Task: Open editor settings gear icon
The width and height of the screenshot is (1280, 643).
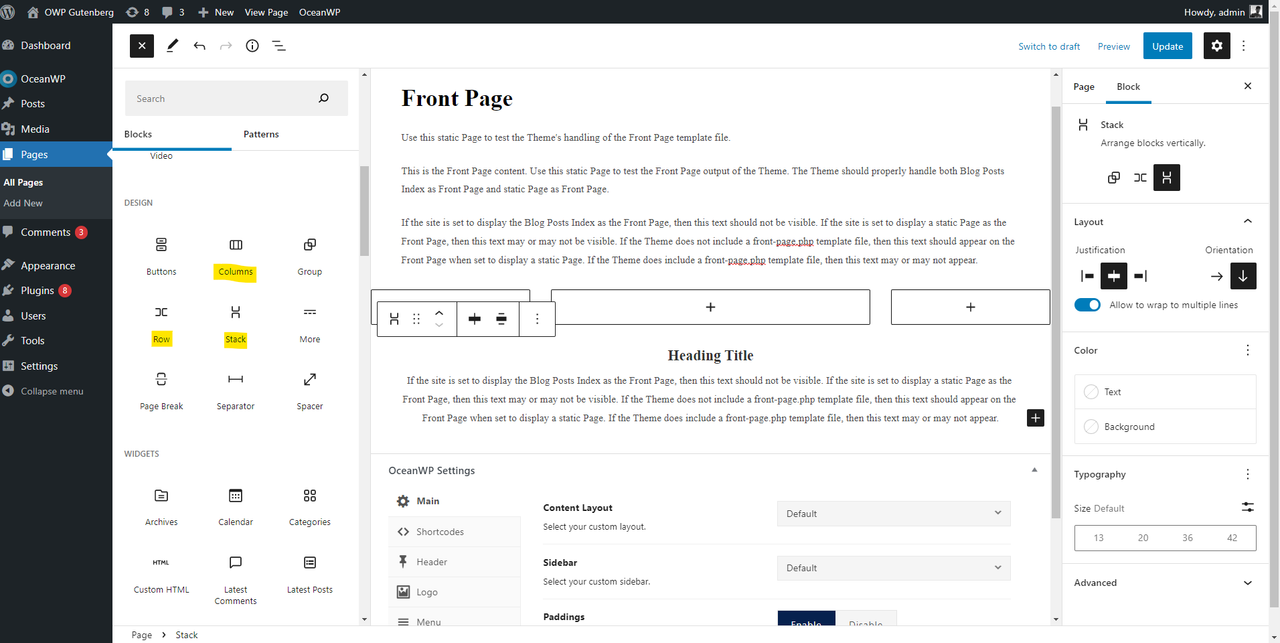Action: point(1216,46)
